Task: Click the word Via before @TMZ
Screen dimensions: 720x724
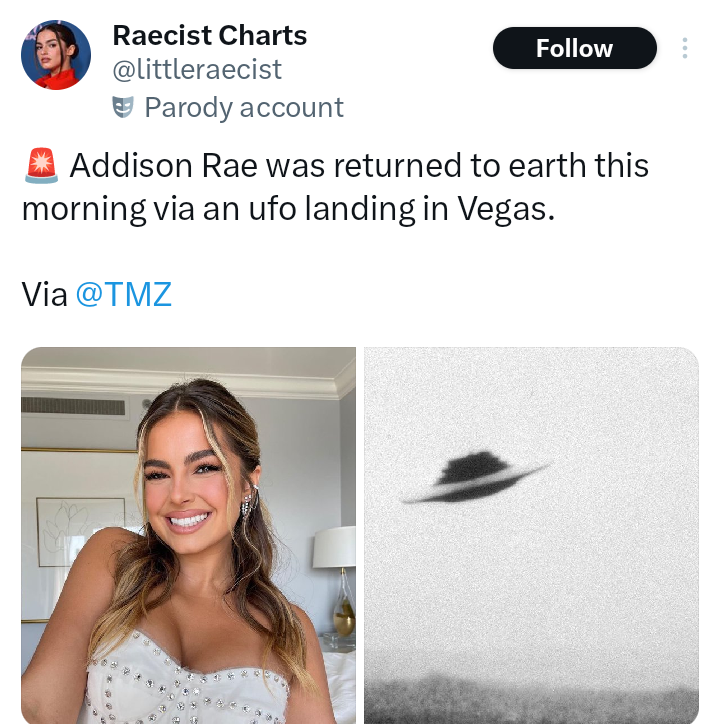Action: click(x=44, y=294)
